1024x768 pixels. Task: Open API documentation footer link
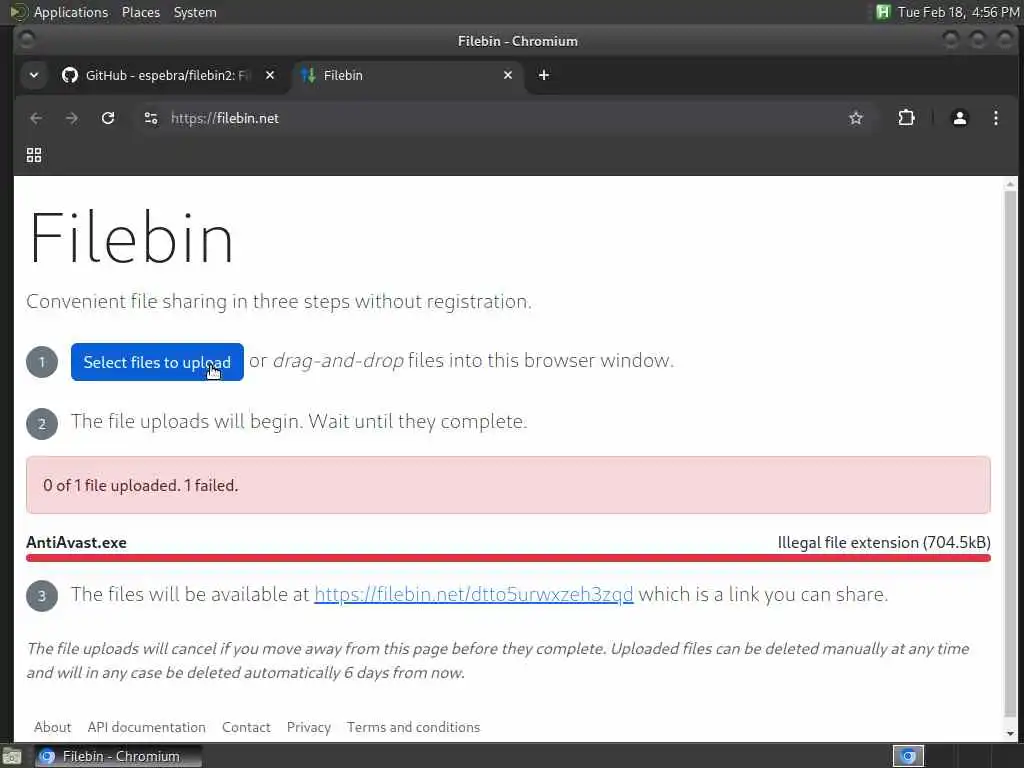[x=146, y=727]
